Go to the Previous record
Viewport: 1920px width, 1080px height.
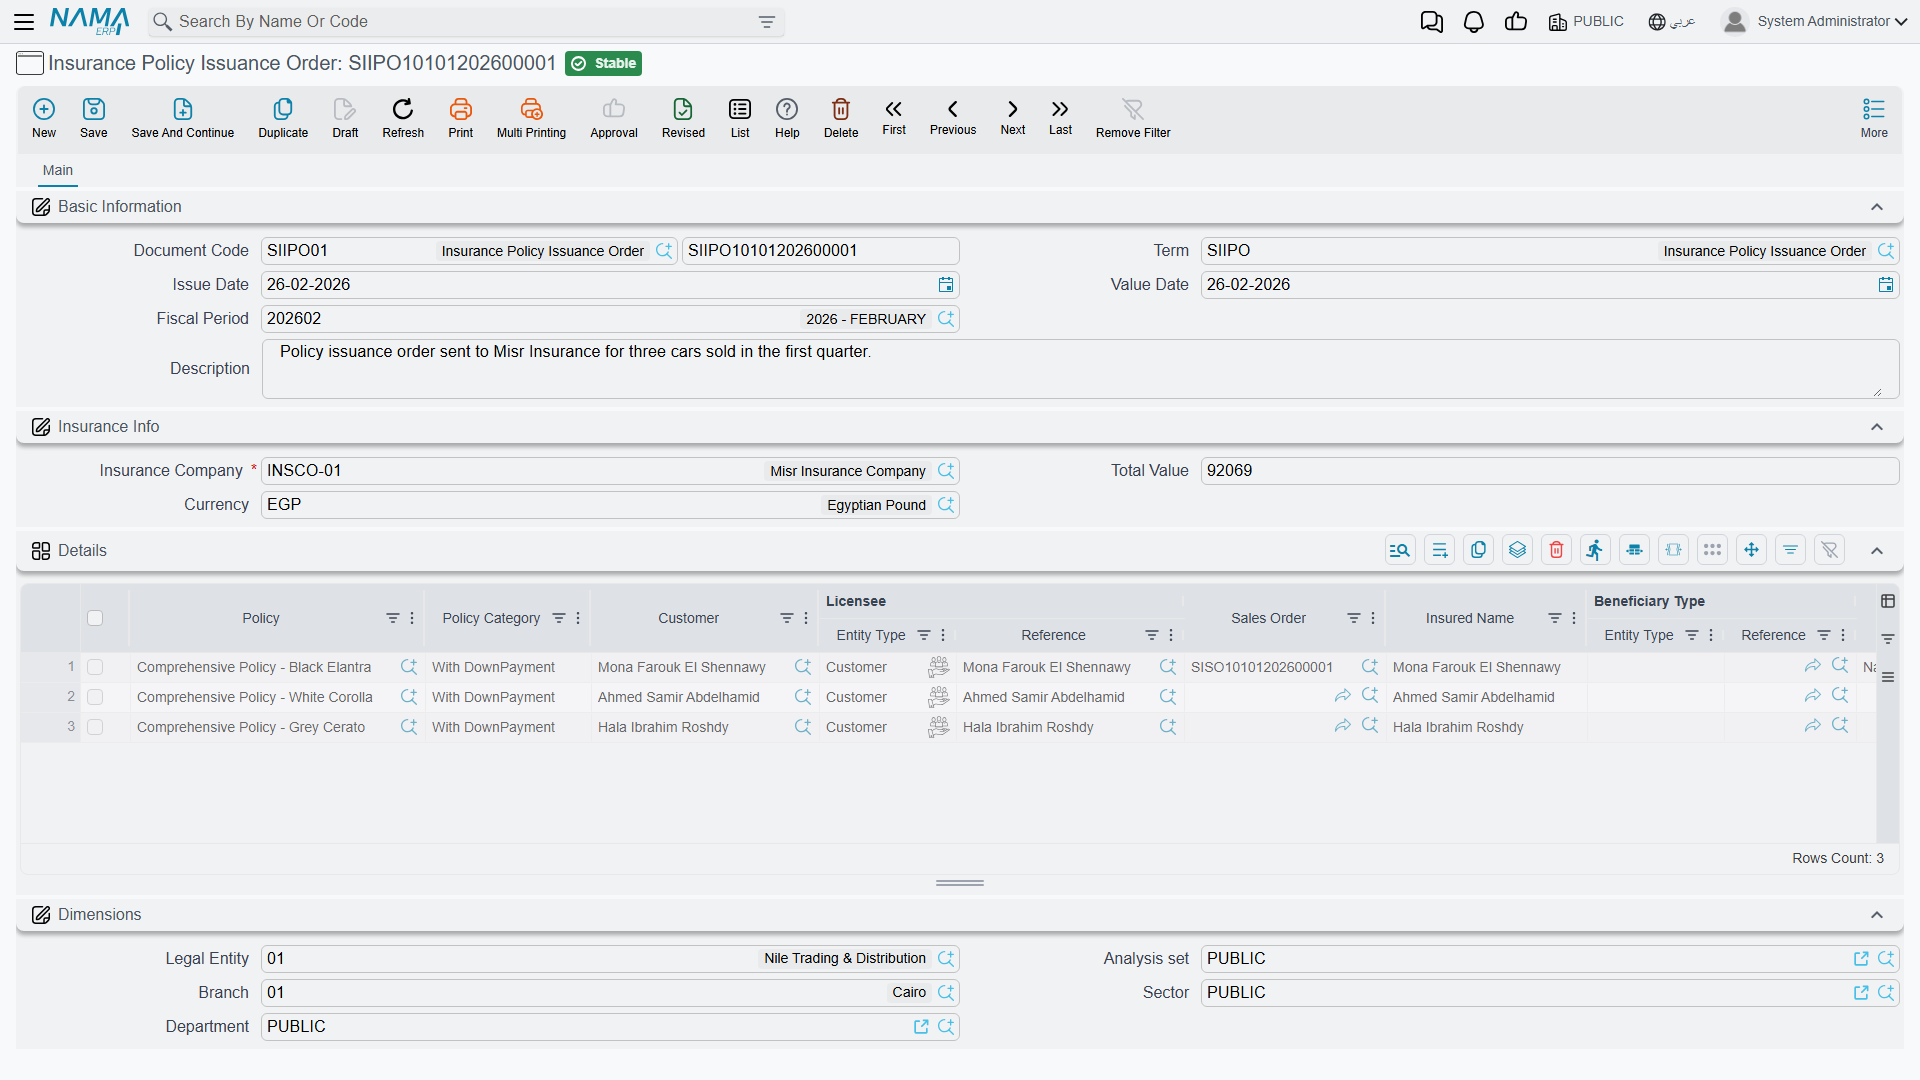click(953, 116)
